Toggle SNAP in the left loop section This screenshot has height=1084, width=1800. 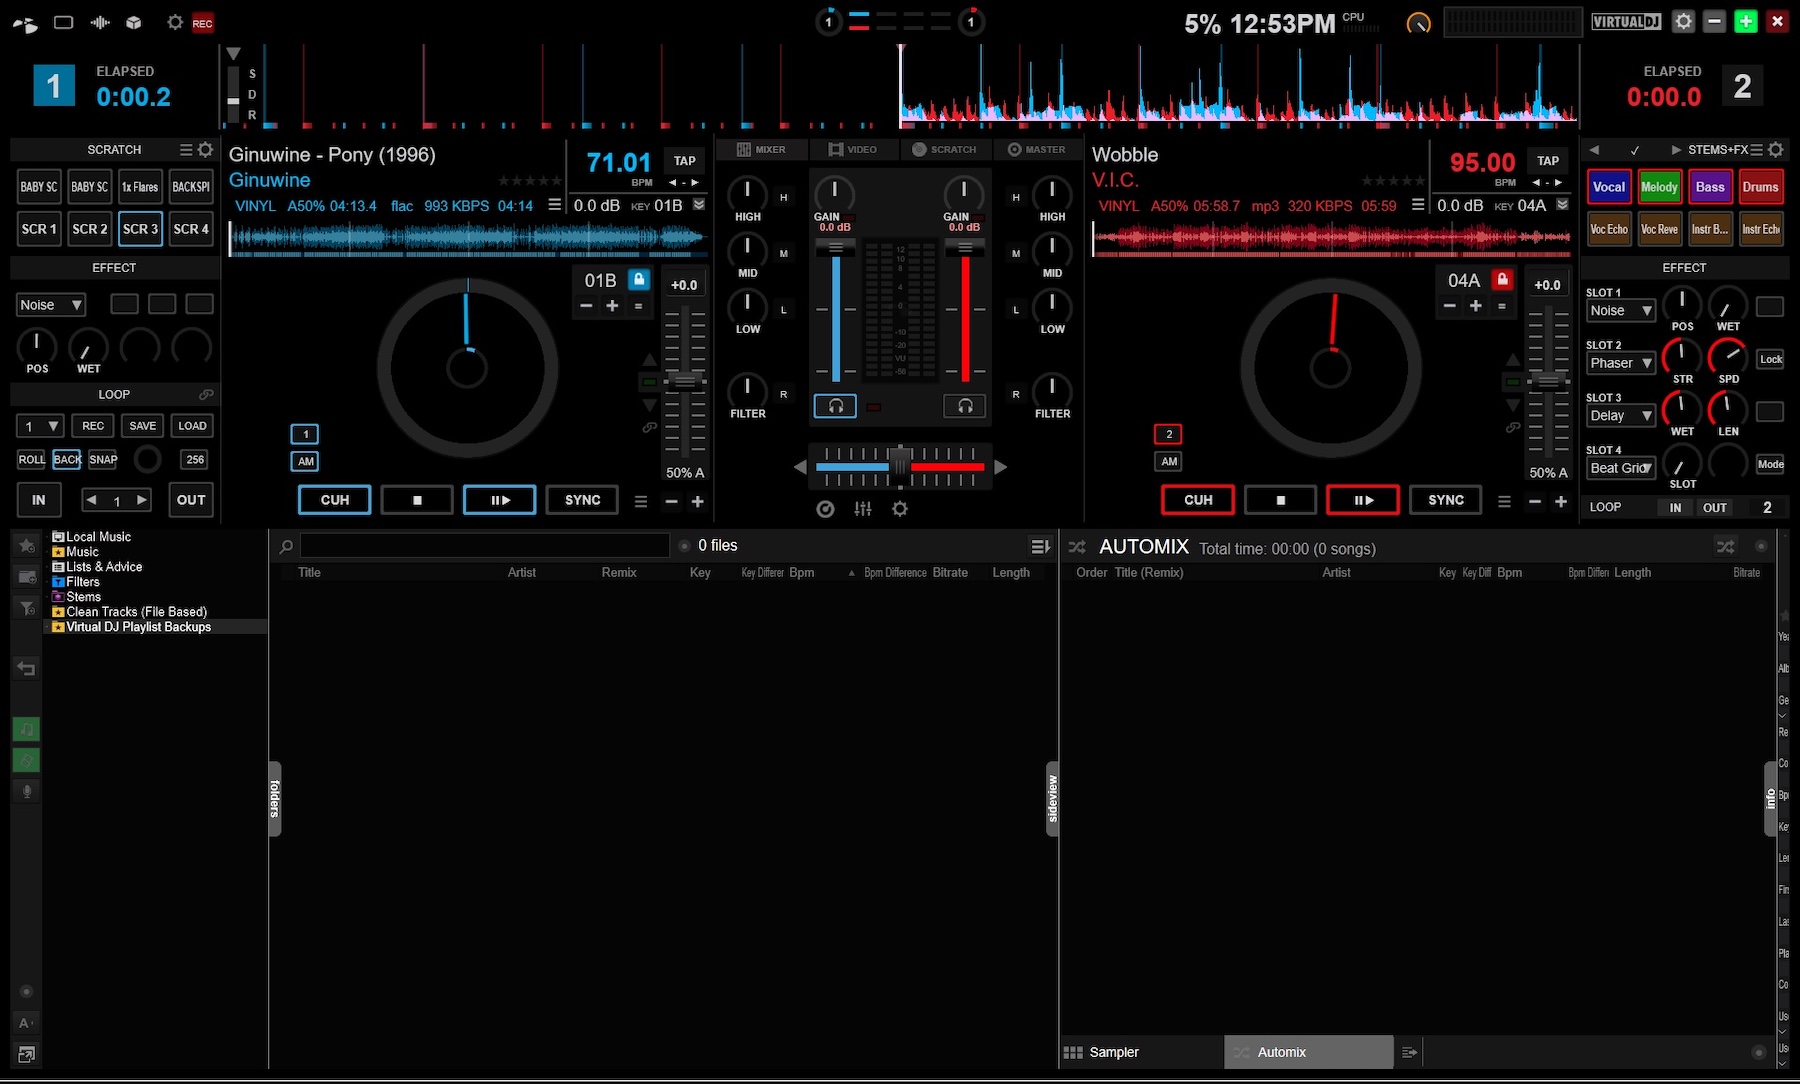pyautogui.click(x=103, y=459)
